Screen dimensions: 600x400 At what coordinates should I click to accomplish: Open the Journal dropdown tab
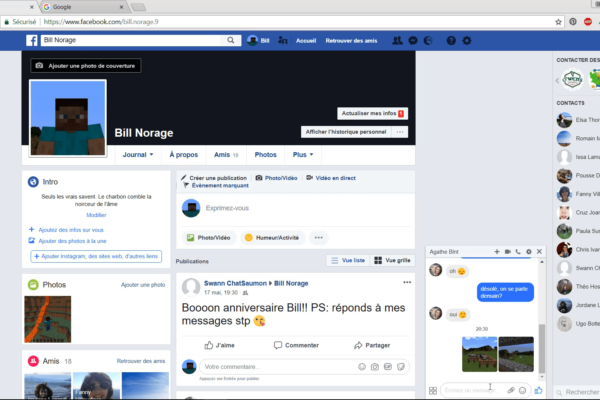coord(138,155)
